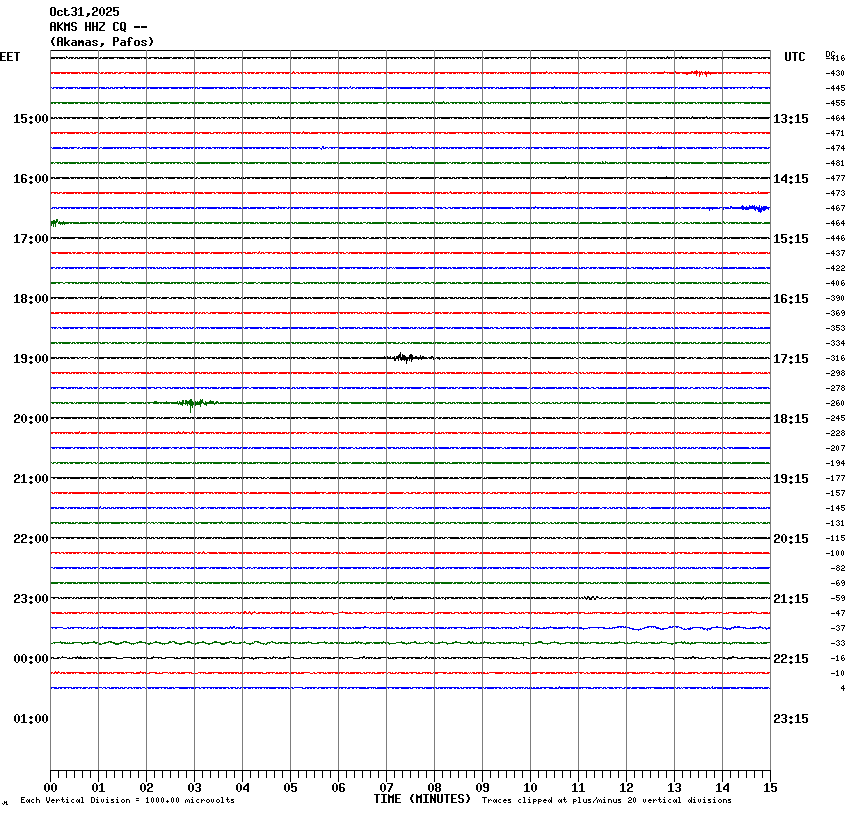Click the UTC column header
Screen dimensions: 850x814
click(x=794, y=57)
